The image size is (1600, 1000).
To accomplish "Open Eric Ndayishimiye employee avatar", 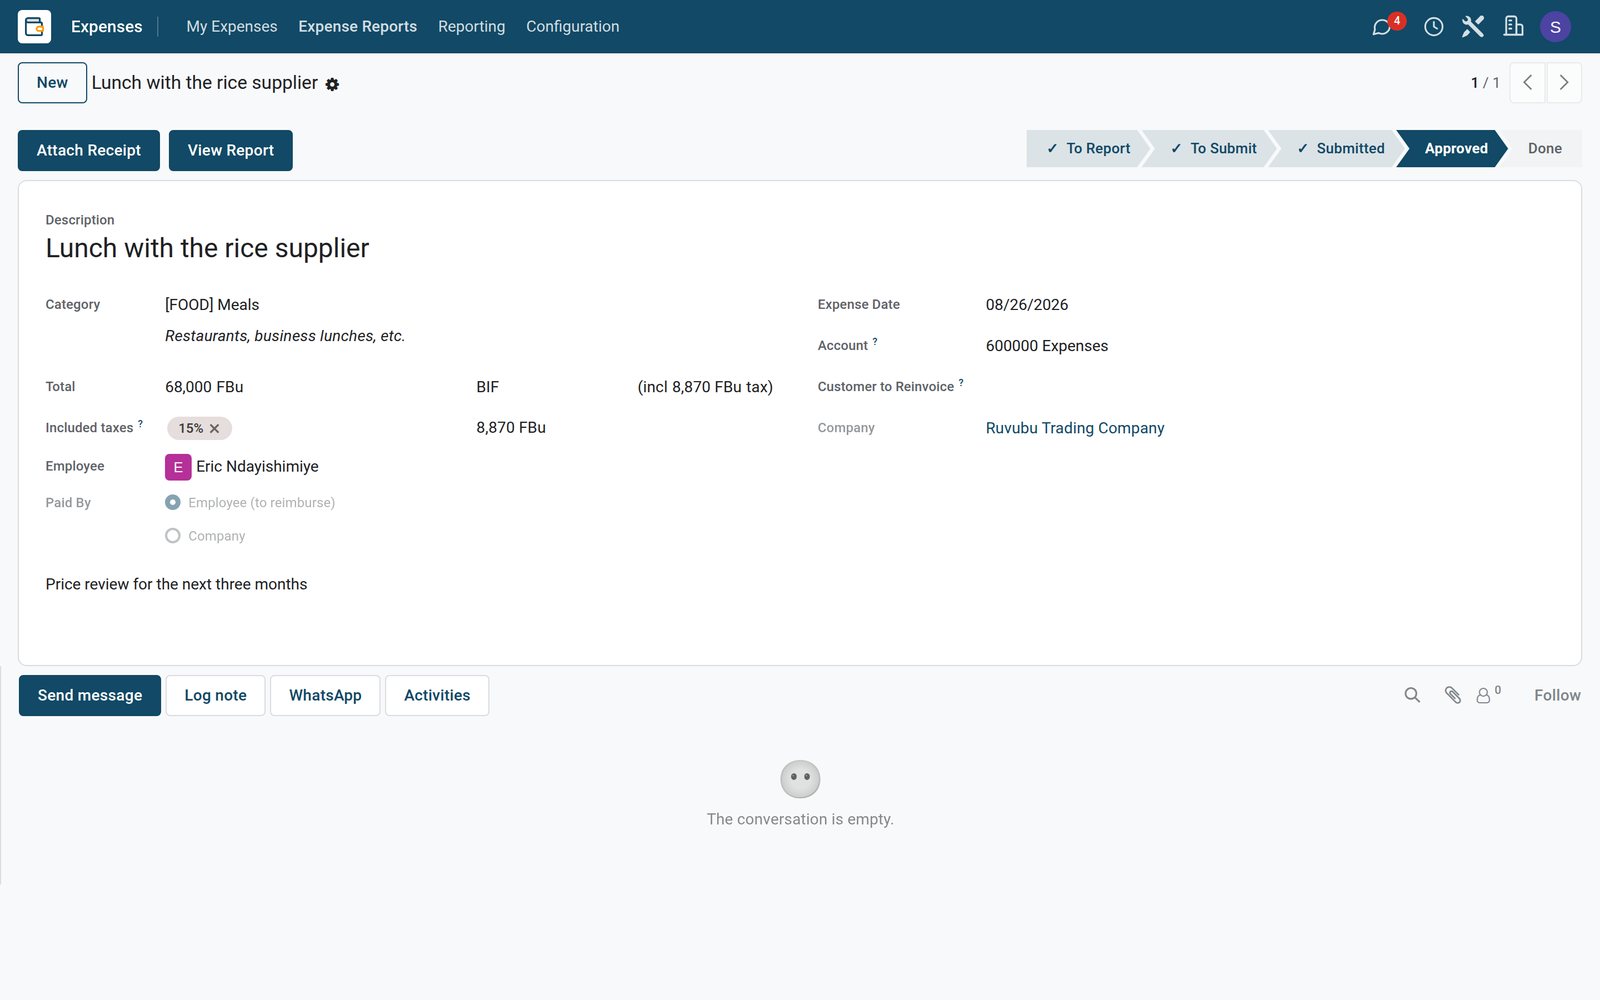I will (x=178, y=467).
